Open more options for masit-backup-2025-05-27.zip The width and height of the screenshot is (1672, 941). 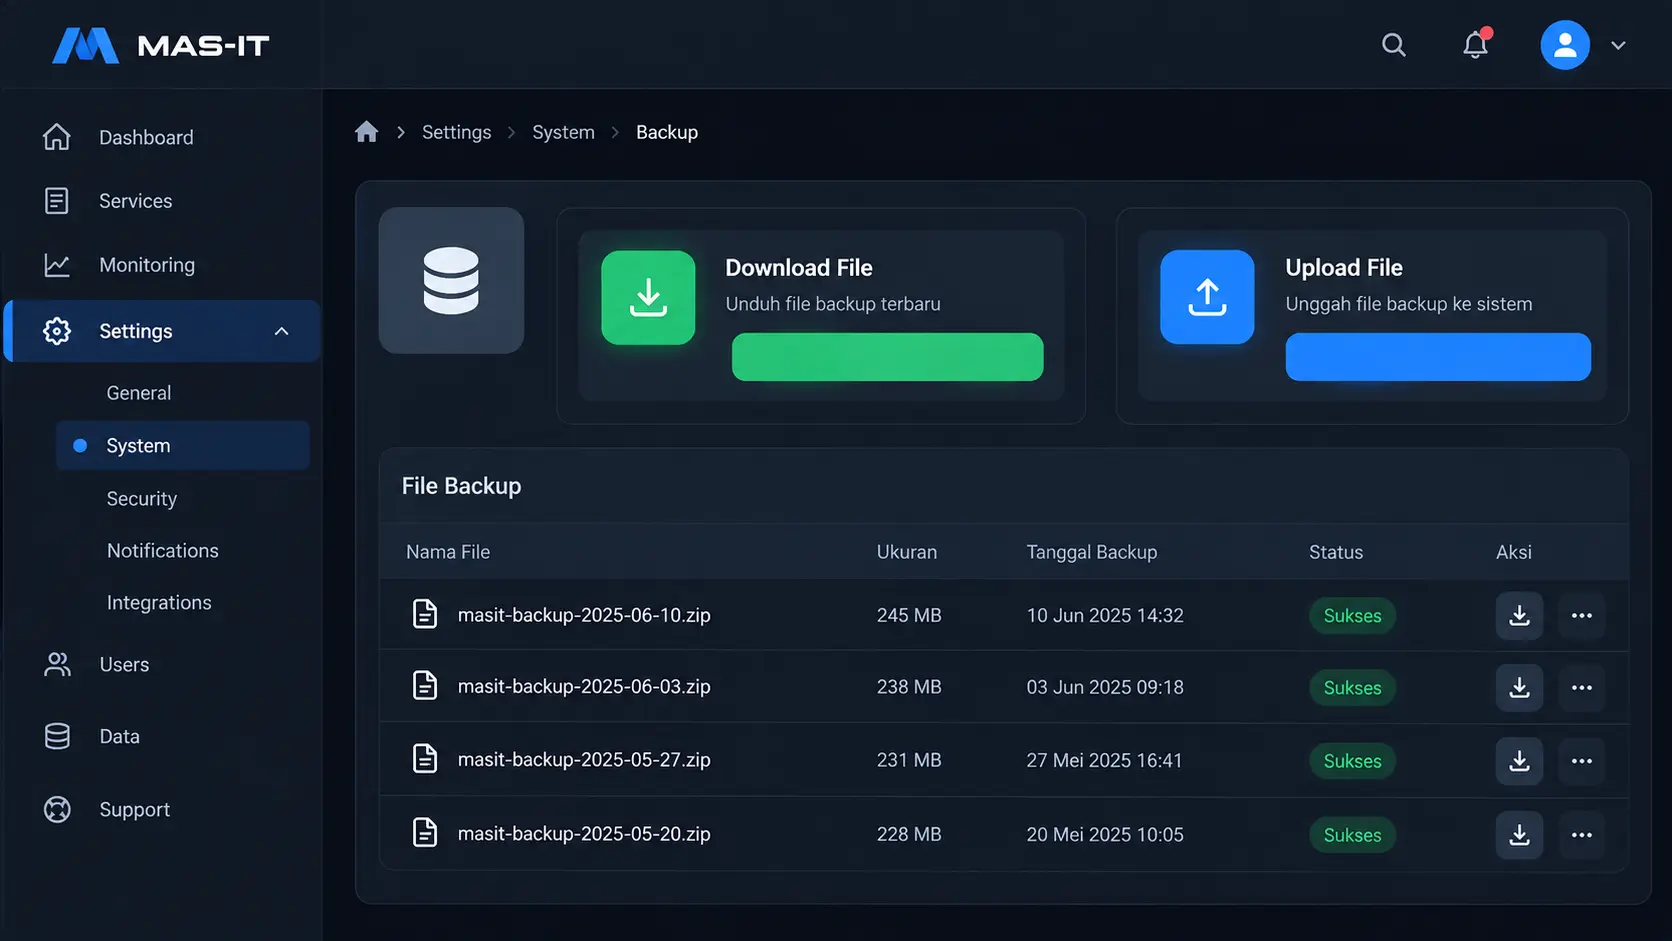point(1581,761)
